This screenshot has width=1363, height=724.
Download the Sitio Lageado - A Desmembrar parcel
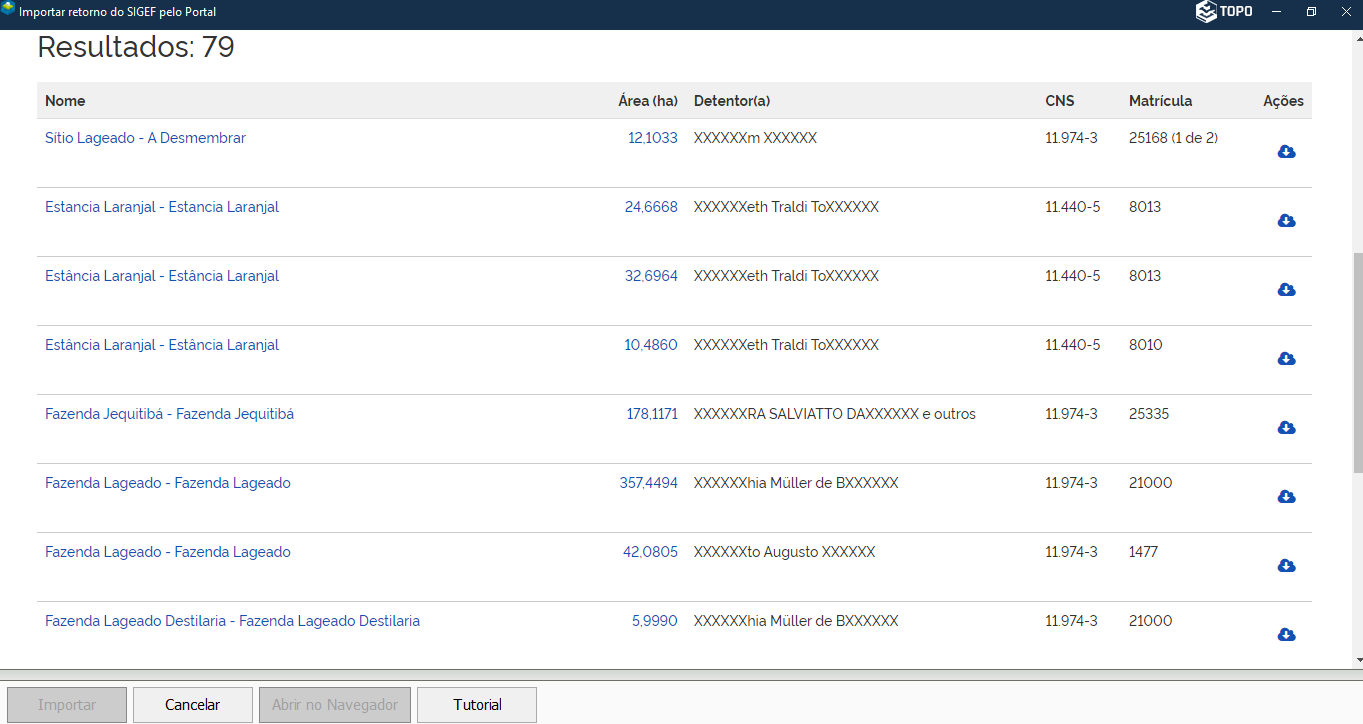point(1286,152)
